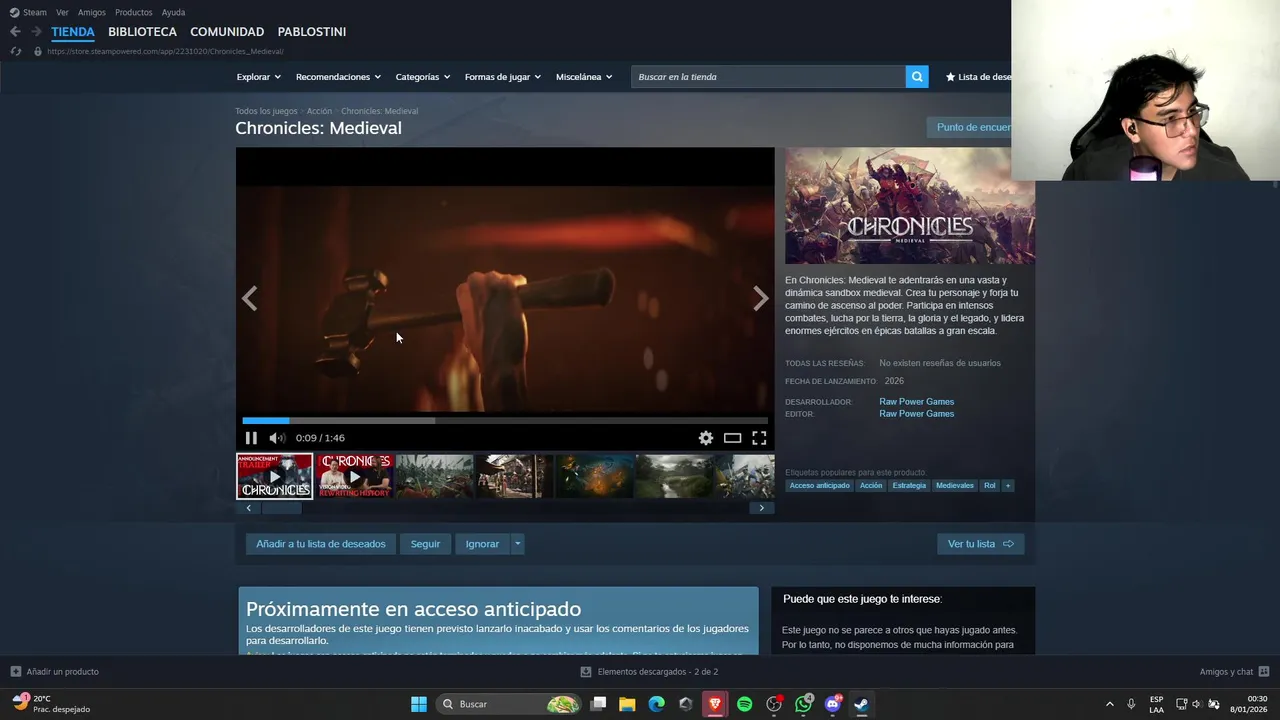Go to the TIENDA tab
This screenshot has height=720, width=1280.
pos(73,32)
